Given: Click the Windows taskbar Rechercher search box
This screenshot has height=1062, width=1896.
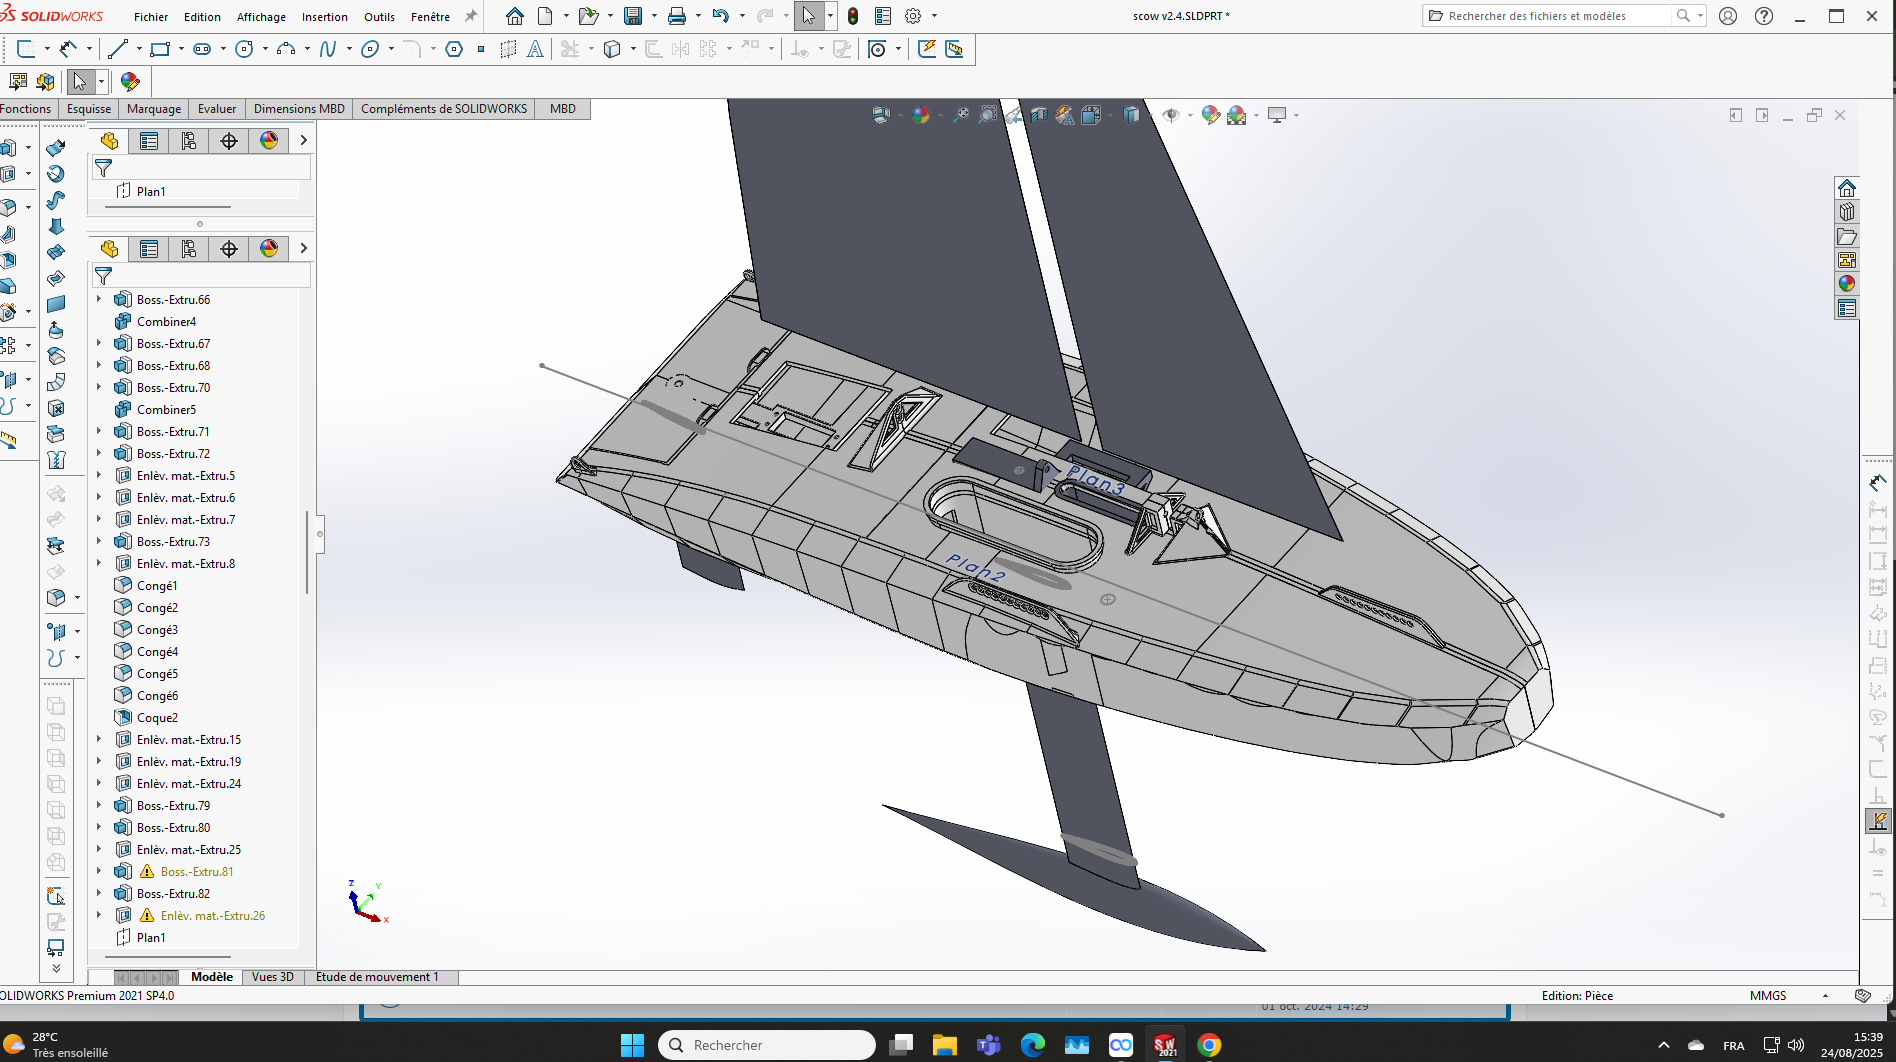Looking at the screenshot, I should pyautogui.click(x=767, y=1045).
